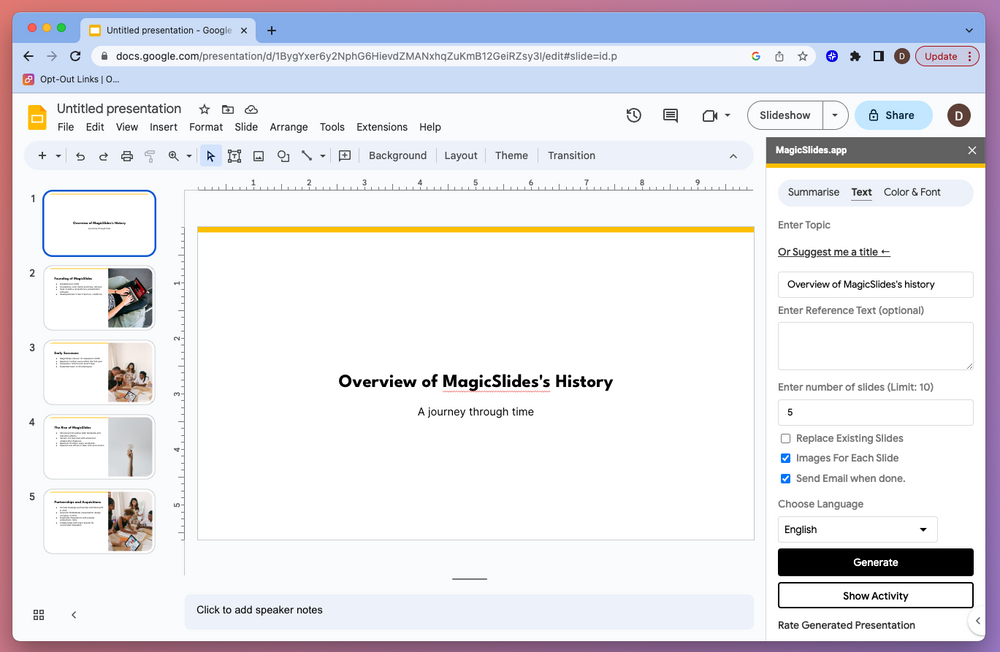The width and height of the screenshot is (1000, 652).
Task: Expand the Slideshow options arrow
Action: tap(835, 115)
